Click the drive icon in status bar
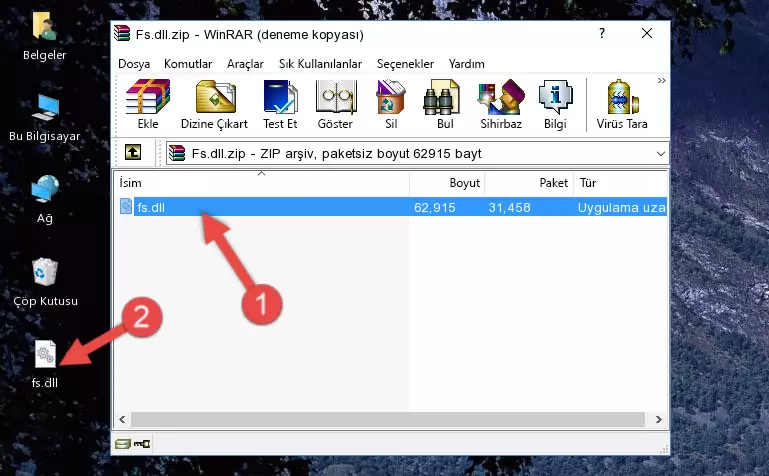The width and height of the screenshot is (769, 476). (123, 444)
